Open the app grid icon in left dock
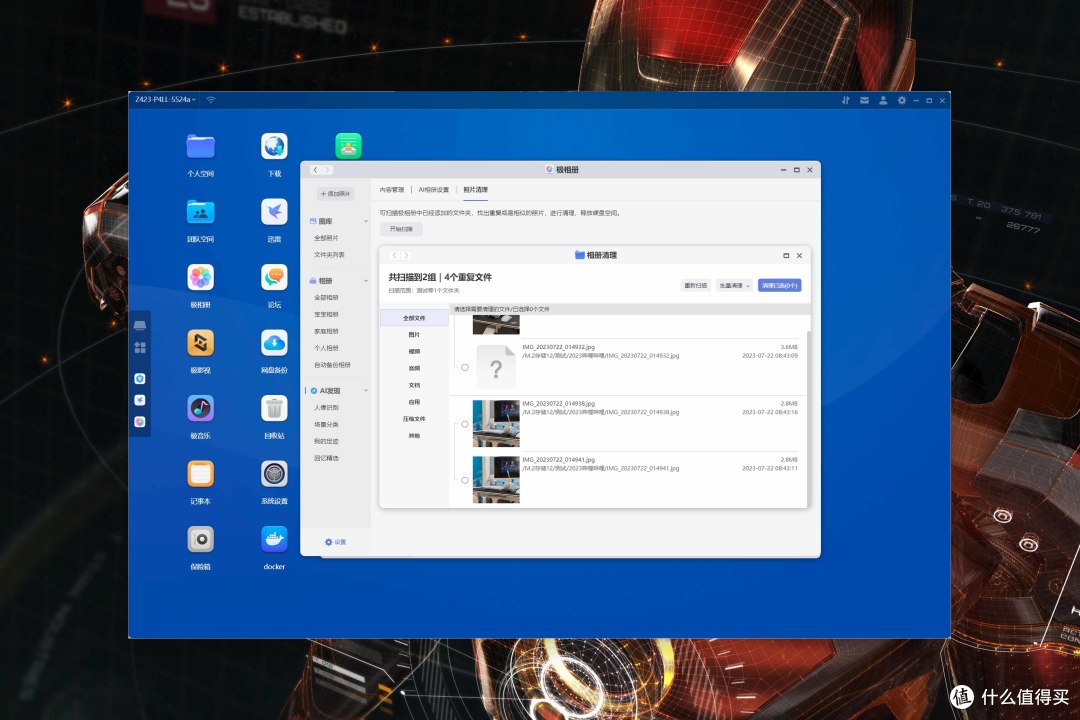The image size is (1080, 720). (x=140, y=347)
